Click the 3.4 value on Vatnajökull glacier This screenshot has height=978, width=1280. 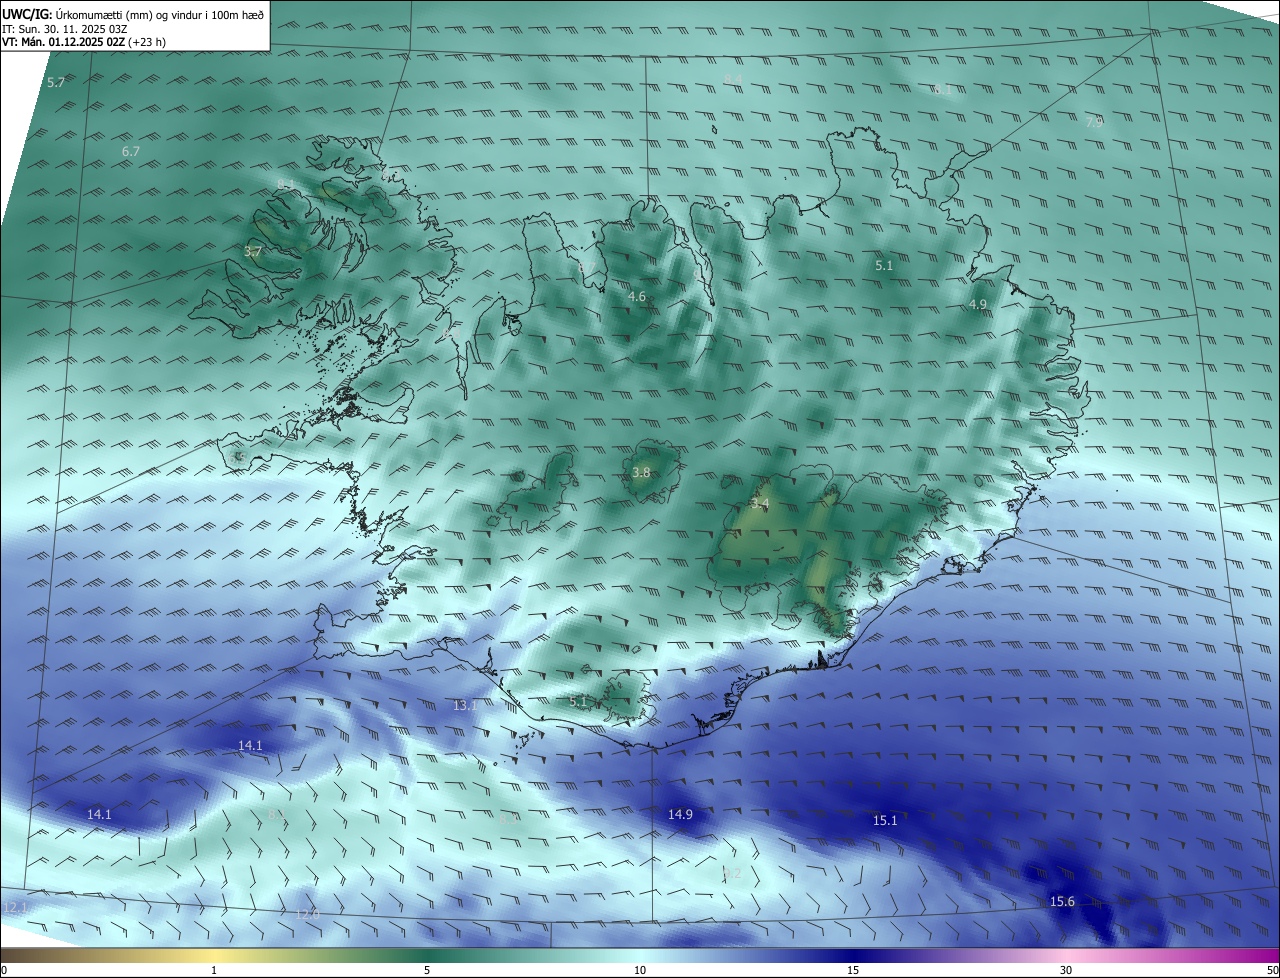point(760,503)
